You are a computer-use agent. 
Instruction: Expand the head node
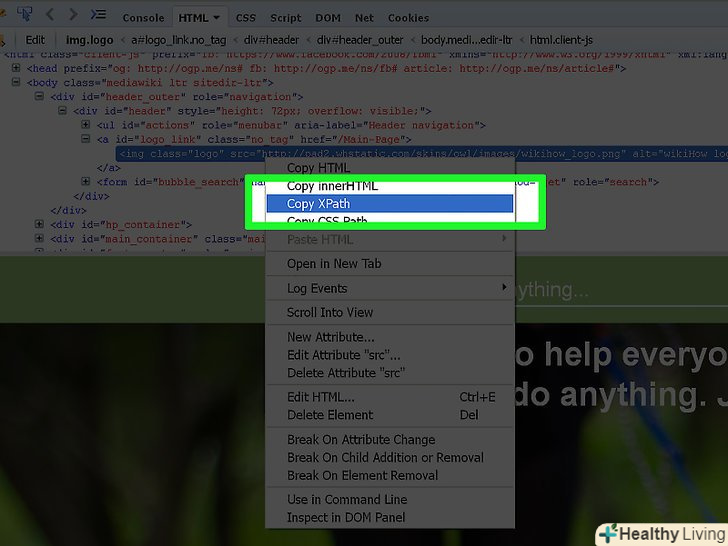[x=16, y=68]
